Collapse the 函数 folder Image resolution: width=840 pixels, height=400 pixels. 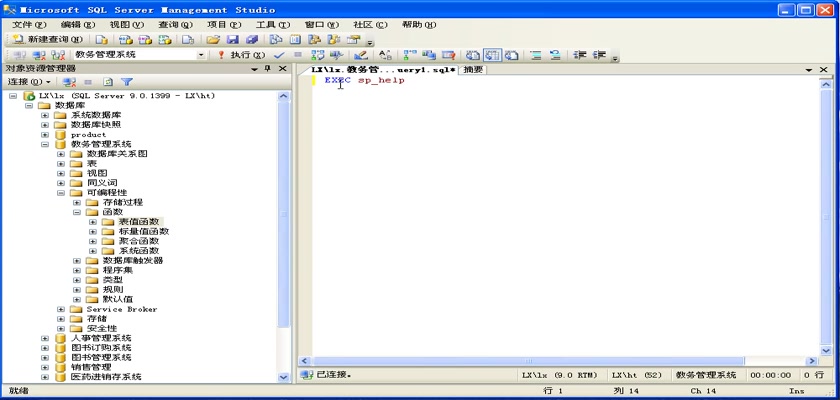pos(77,212)
